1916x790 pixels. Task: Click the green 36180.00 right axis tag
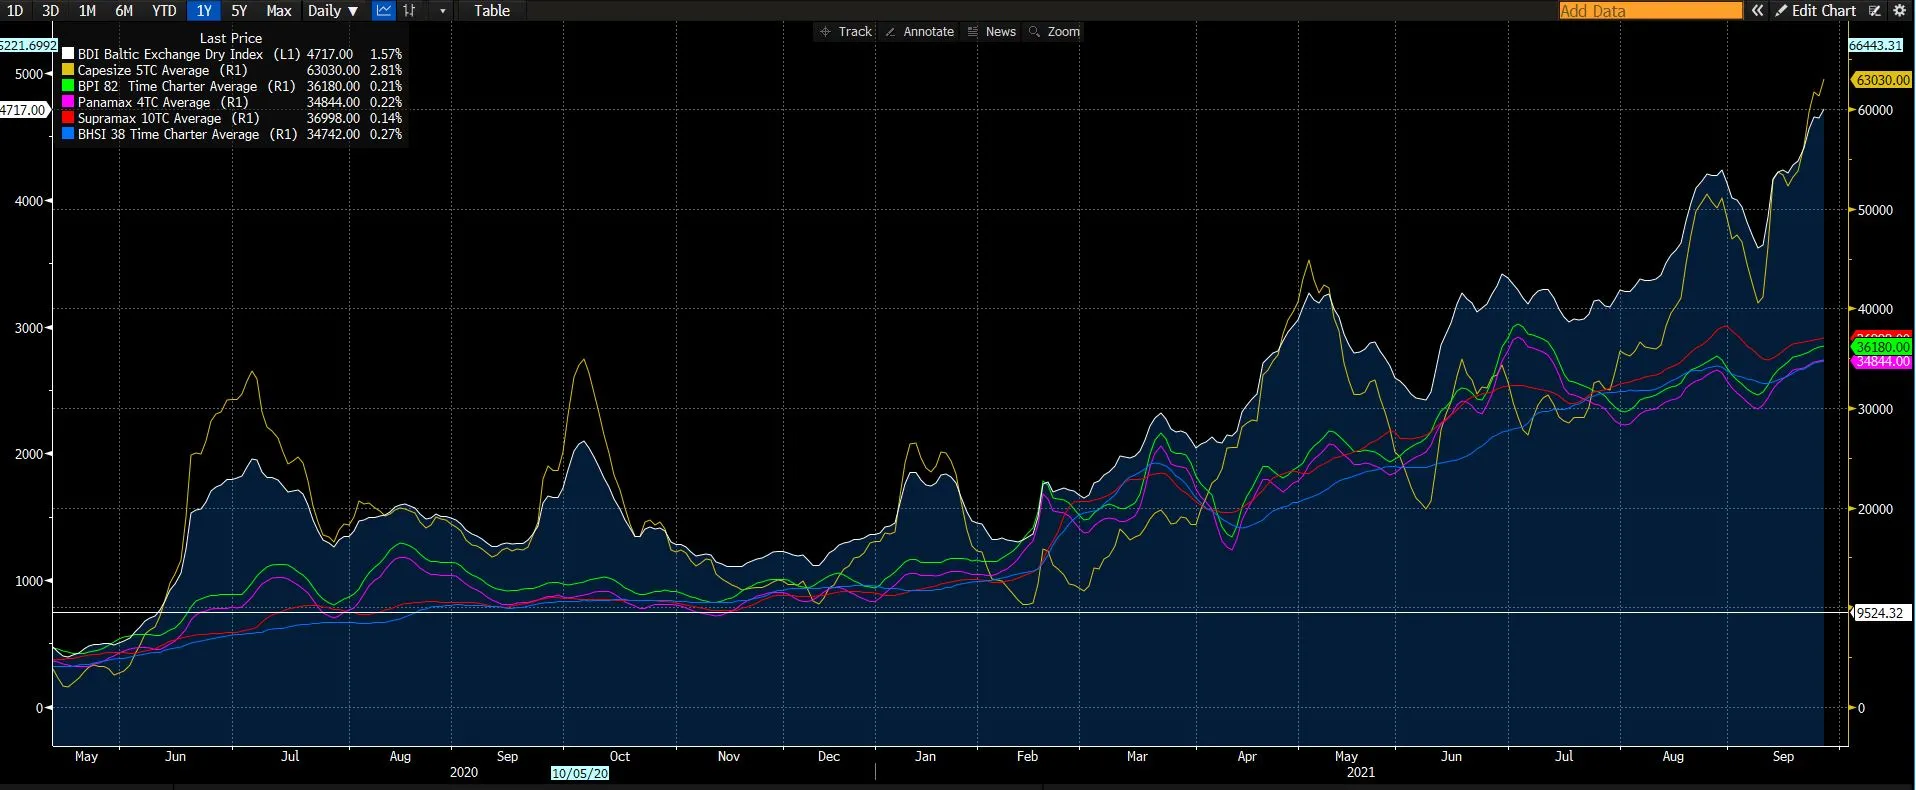tap(1883, 347)
